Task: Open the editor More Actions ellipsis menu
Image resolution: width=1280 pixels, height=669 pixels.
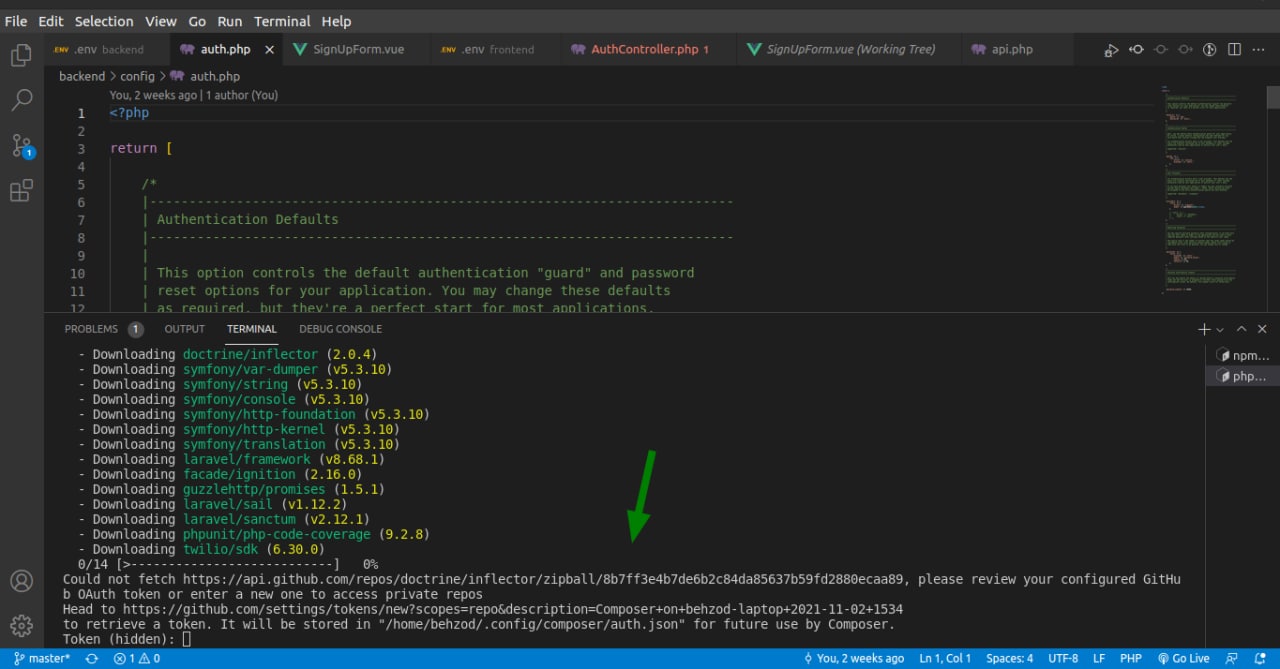Action: (1258, 50)
